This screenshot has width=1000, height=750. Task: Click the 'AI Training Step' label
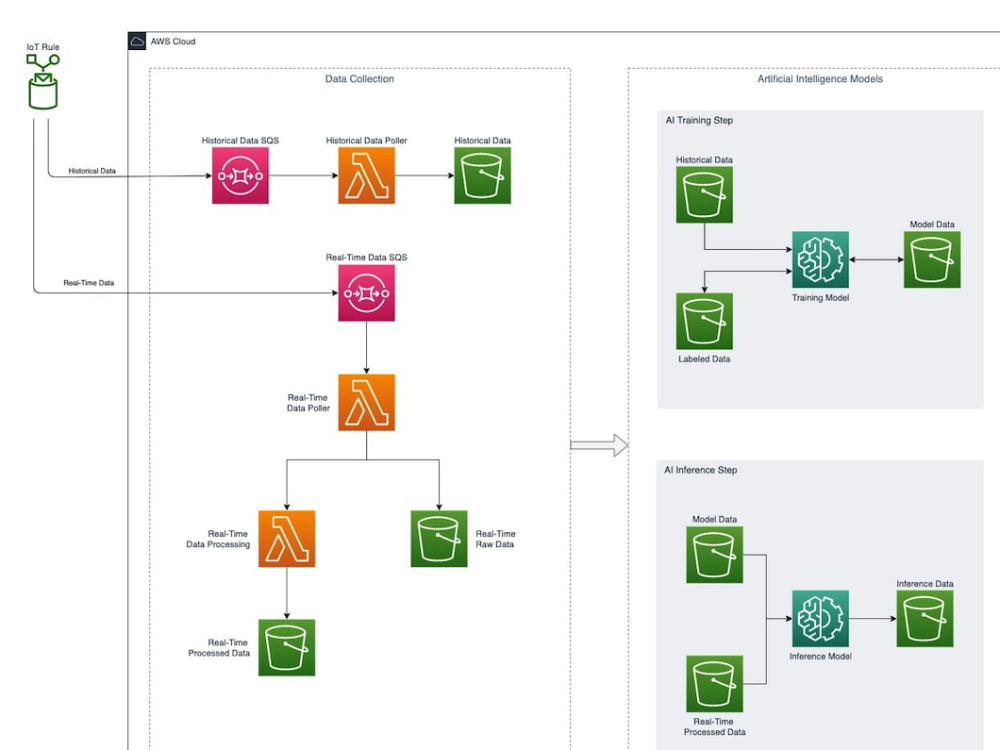coord(699,120)
